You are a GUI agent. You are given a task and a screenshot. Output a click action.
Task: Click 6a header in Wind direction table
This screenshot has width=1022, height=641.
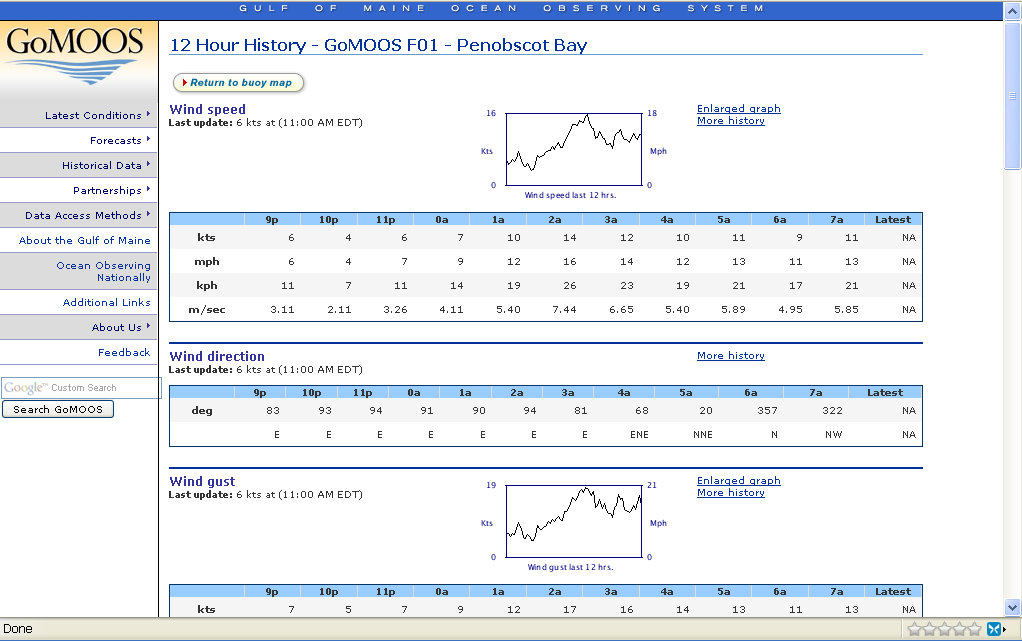tap(751, 393)
